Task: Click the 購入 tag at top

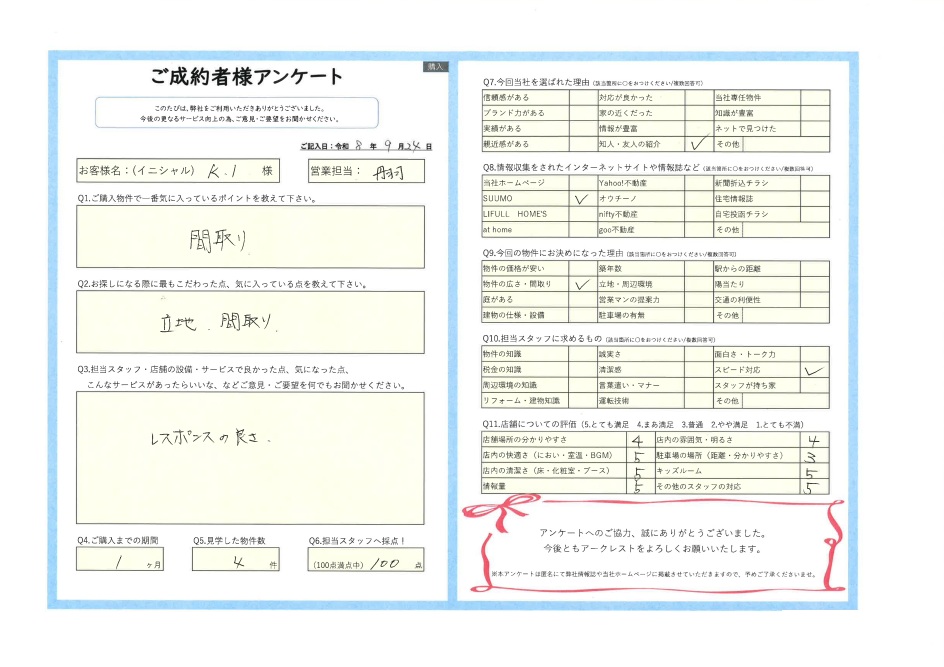Action: tap(435, 67)
